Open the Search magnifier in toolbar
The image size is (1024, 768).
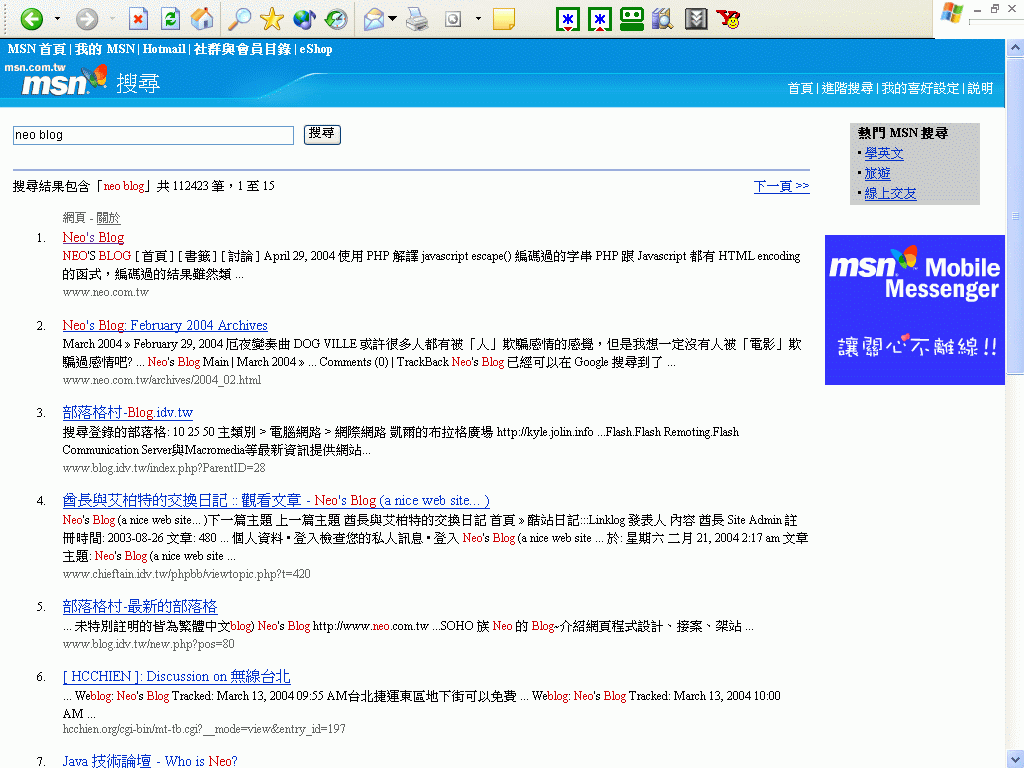pyautogui.click(x=240, y=18)
